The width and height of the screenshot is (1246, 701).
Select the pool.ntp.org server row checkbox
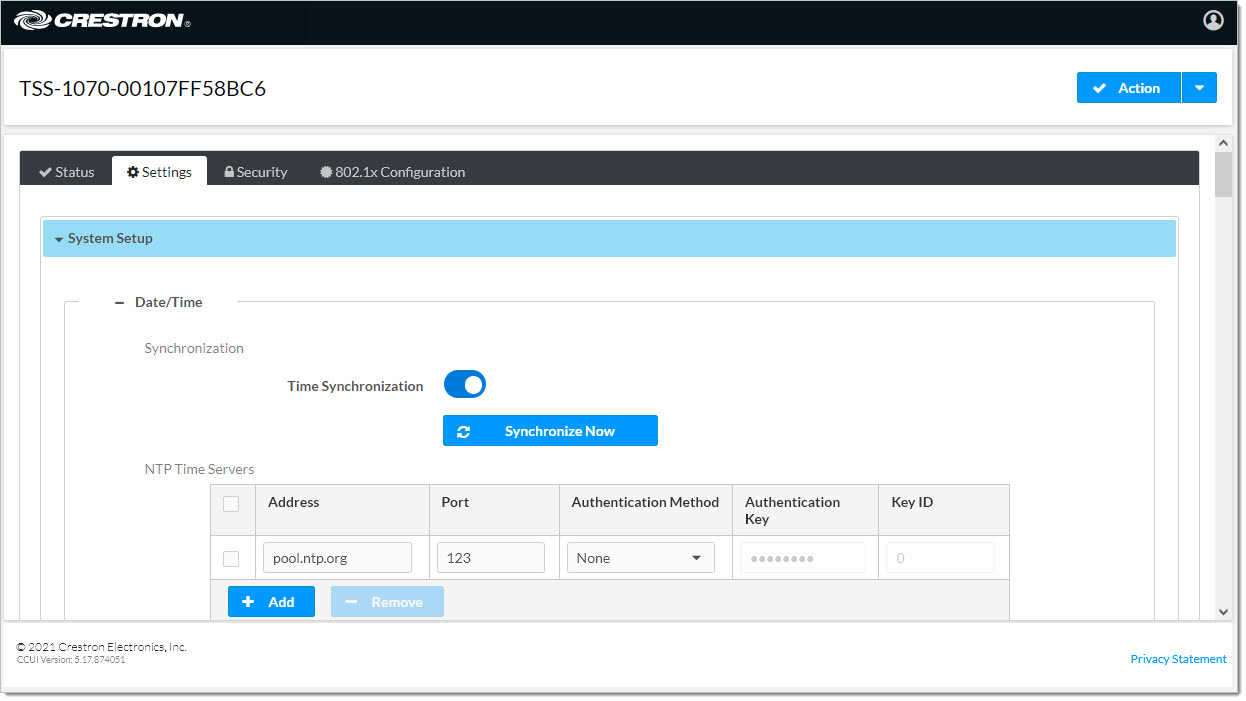point(231,558)
